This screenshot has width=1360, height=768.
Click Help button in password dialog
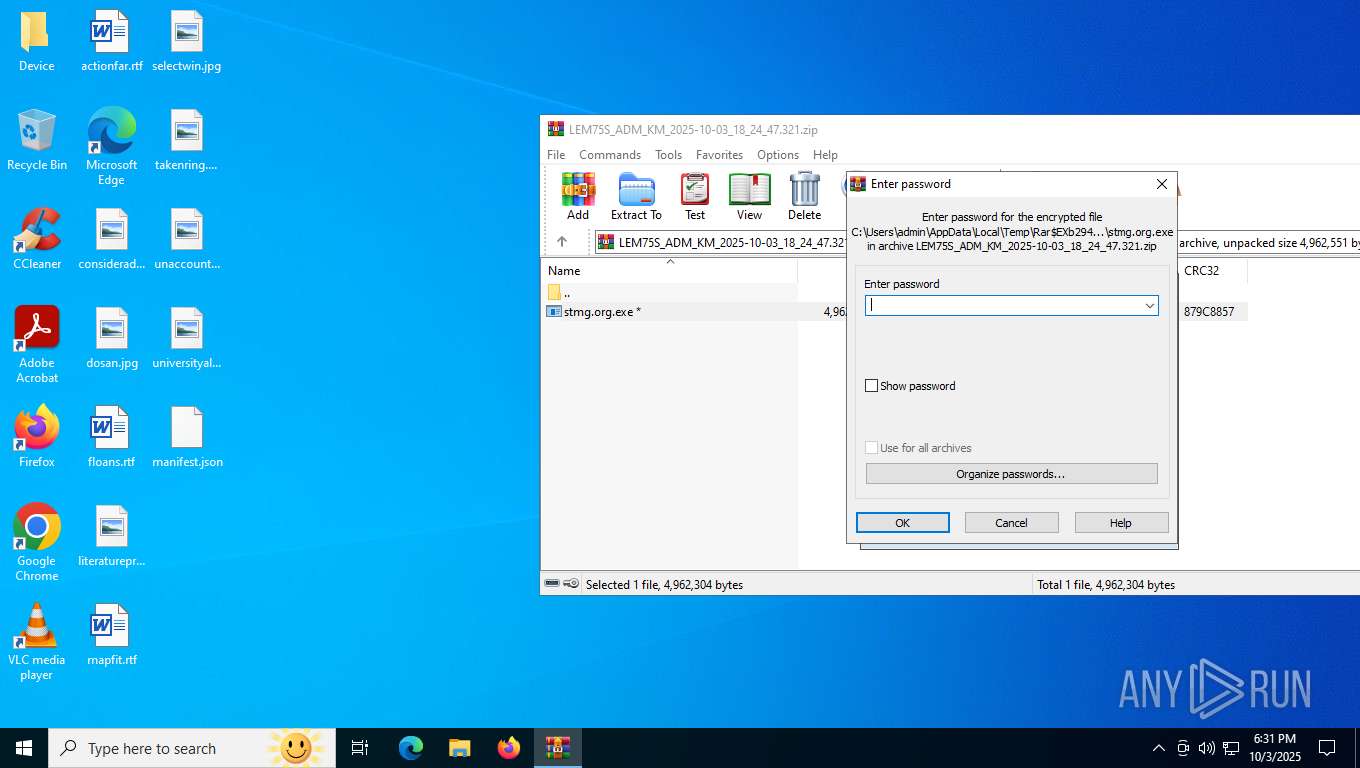click(1121, 523)
